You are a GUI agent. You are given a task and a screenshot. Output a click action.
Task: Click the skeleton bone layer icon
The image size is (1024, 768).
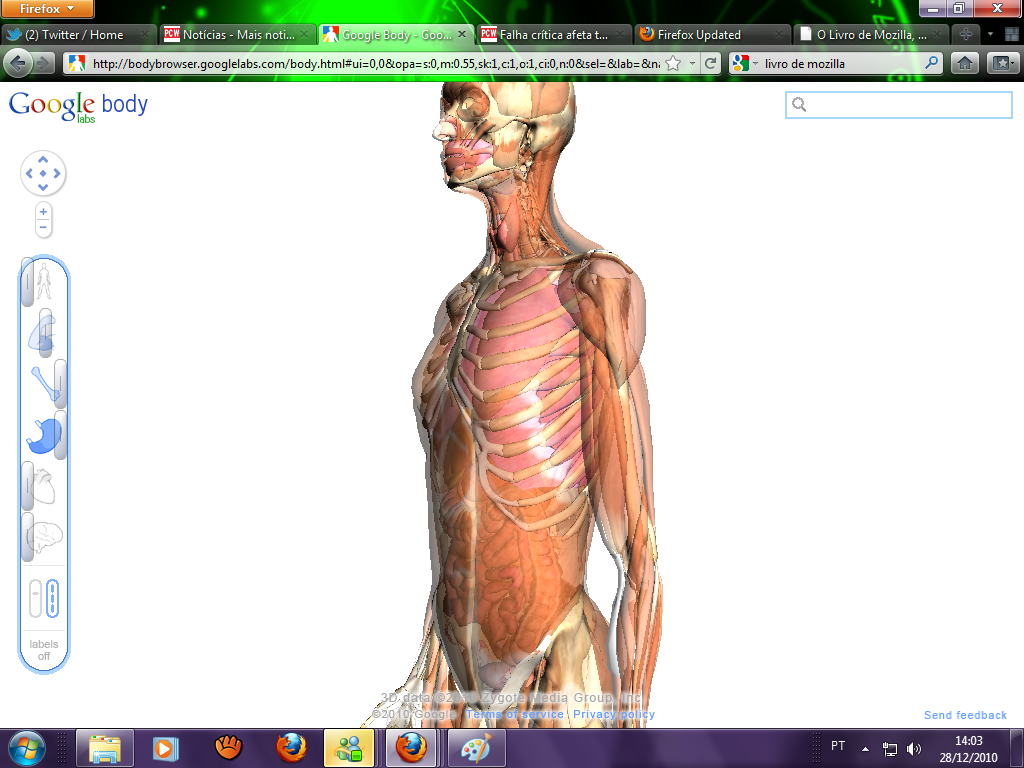pos(44,384)
